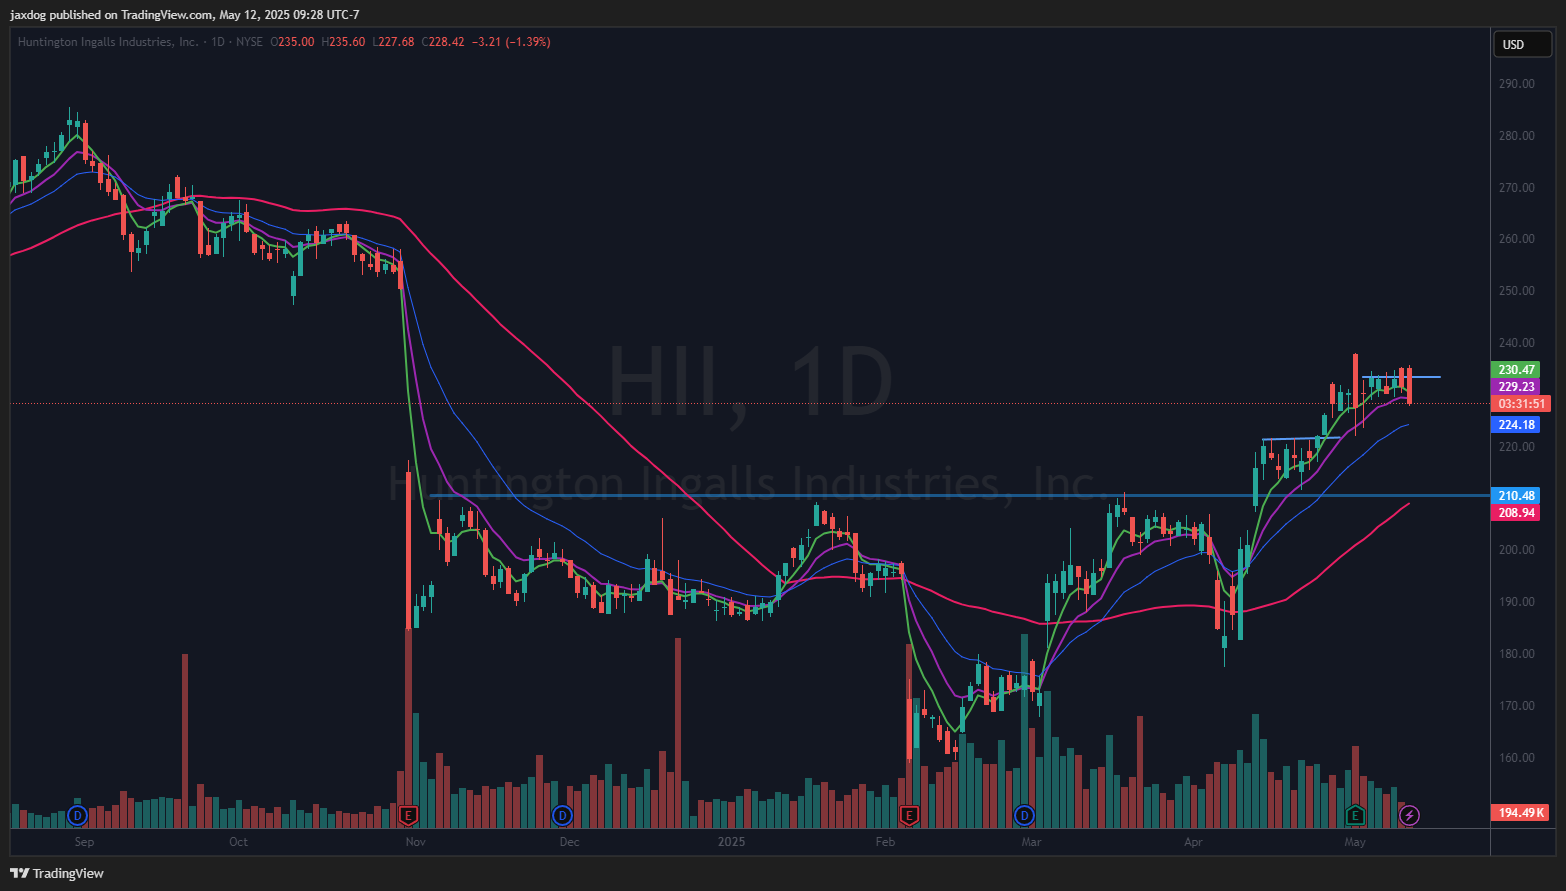
Task: Click the 270.00 price axis label
Action: coord(1516,188)
